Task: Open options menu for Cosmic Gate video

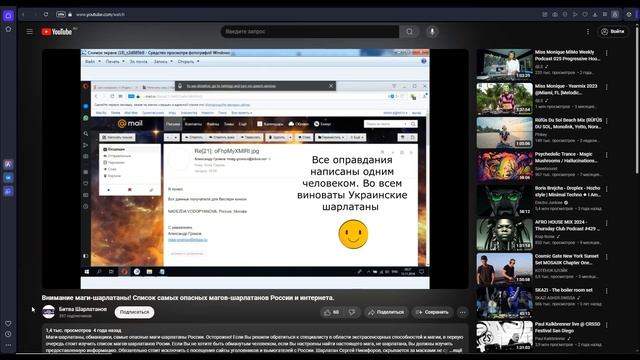Action: tap(607, 257)
